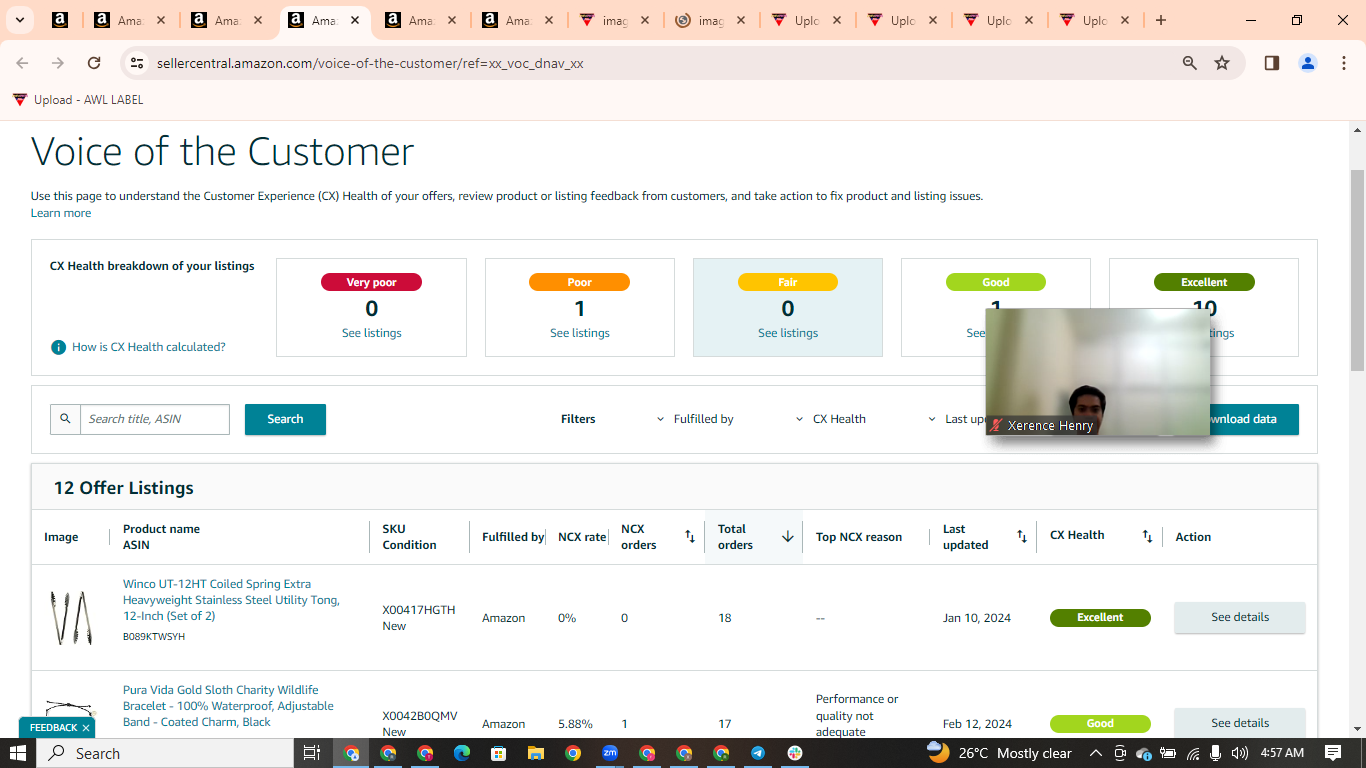Open the FEEDBACK widget
This screenshot has height=768, width=1366.
53,728
